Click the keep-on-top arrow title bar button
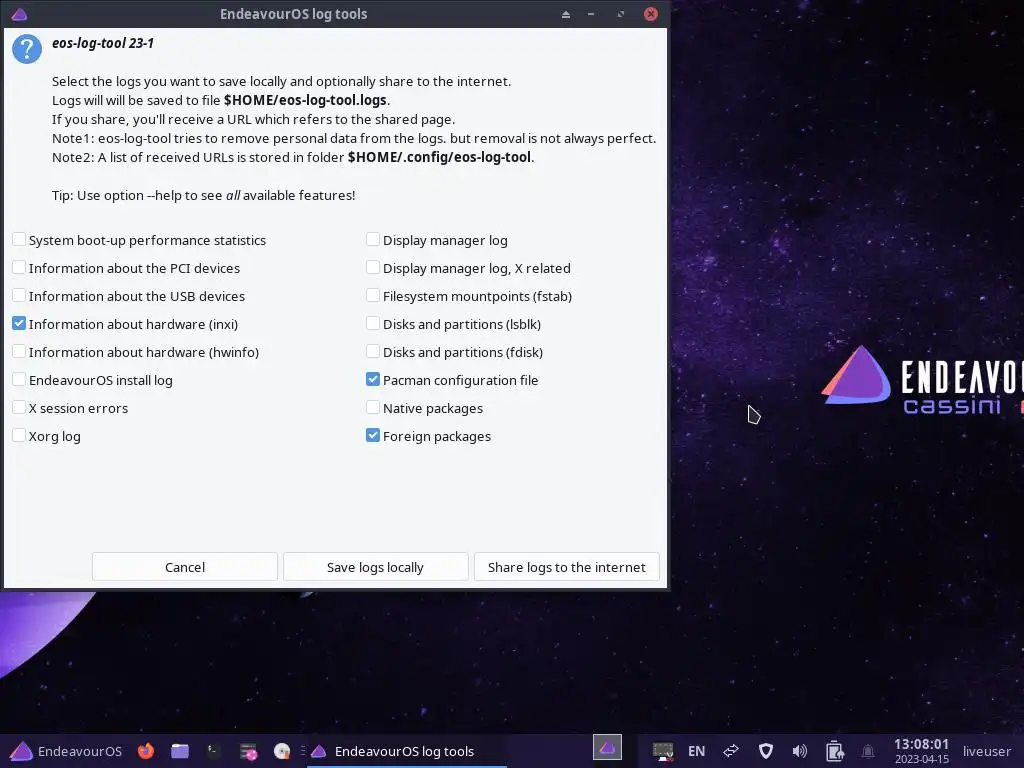This screenshot has height=768, width=1024. [566, 14]
